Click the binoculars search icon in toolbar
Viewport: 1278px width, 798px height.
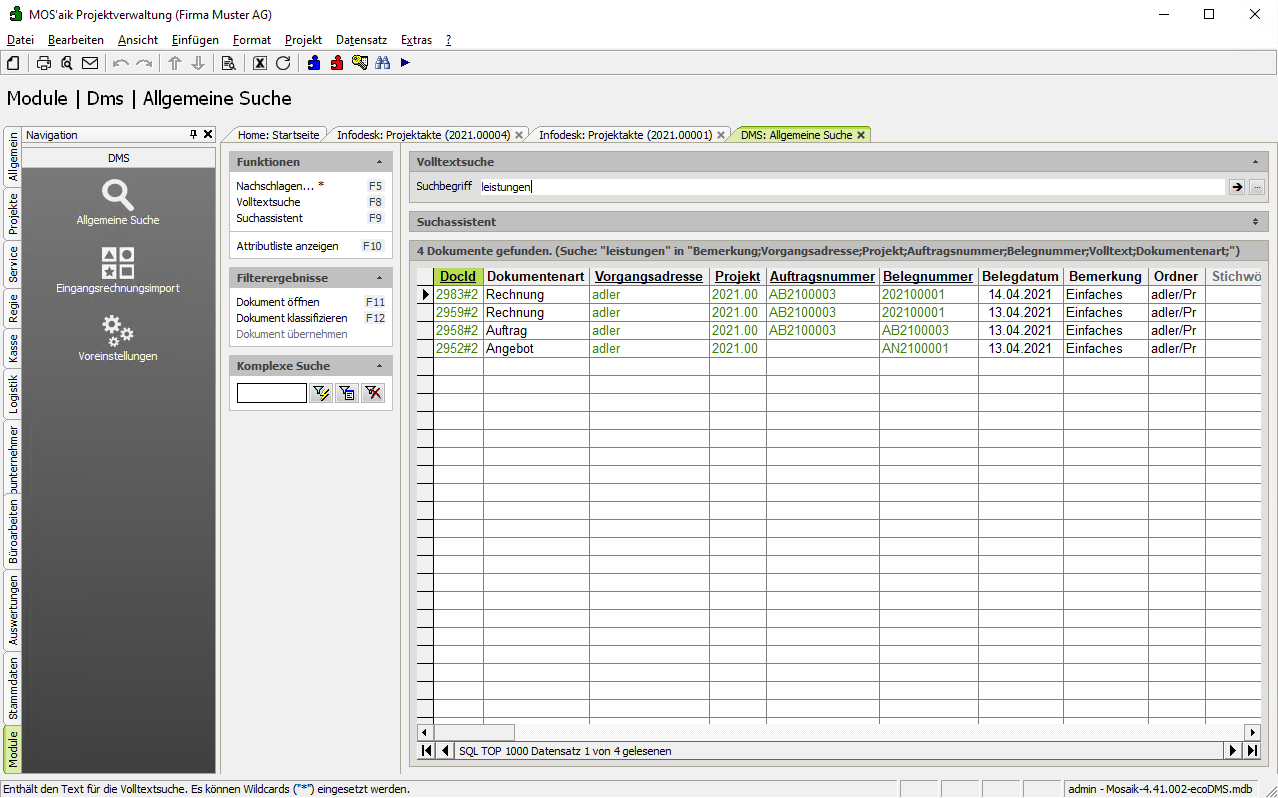click(382, 63)
